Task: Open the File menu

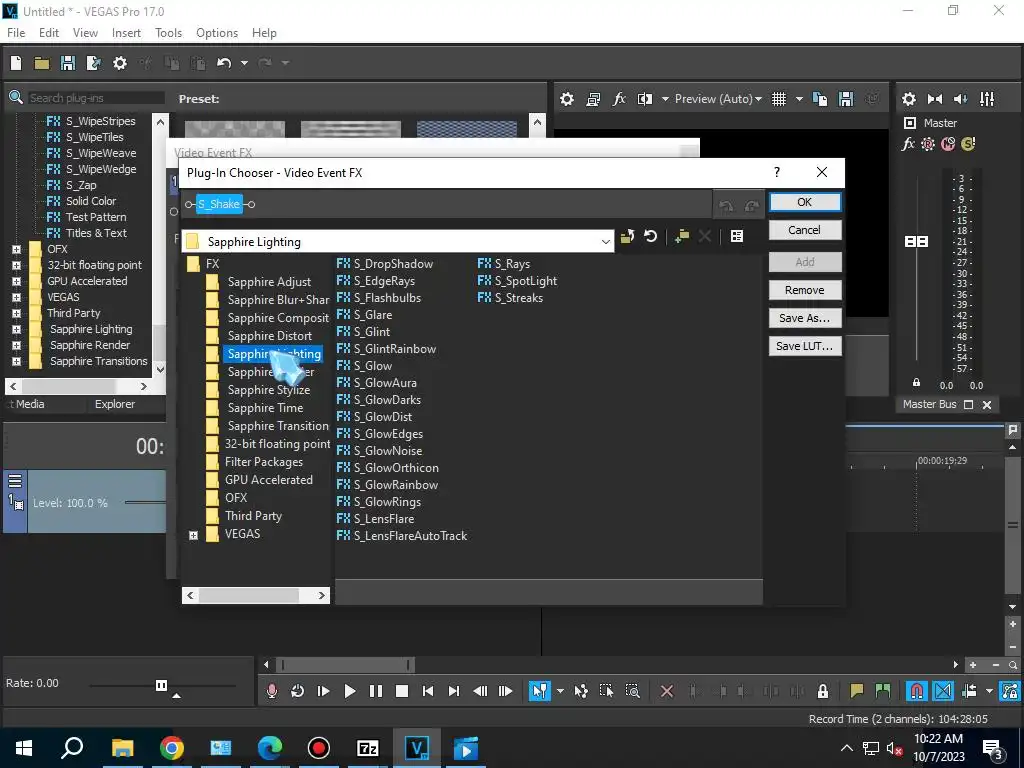Action: [x=16, y=33]
